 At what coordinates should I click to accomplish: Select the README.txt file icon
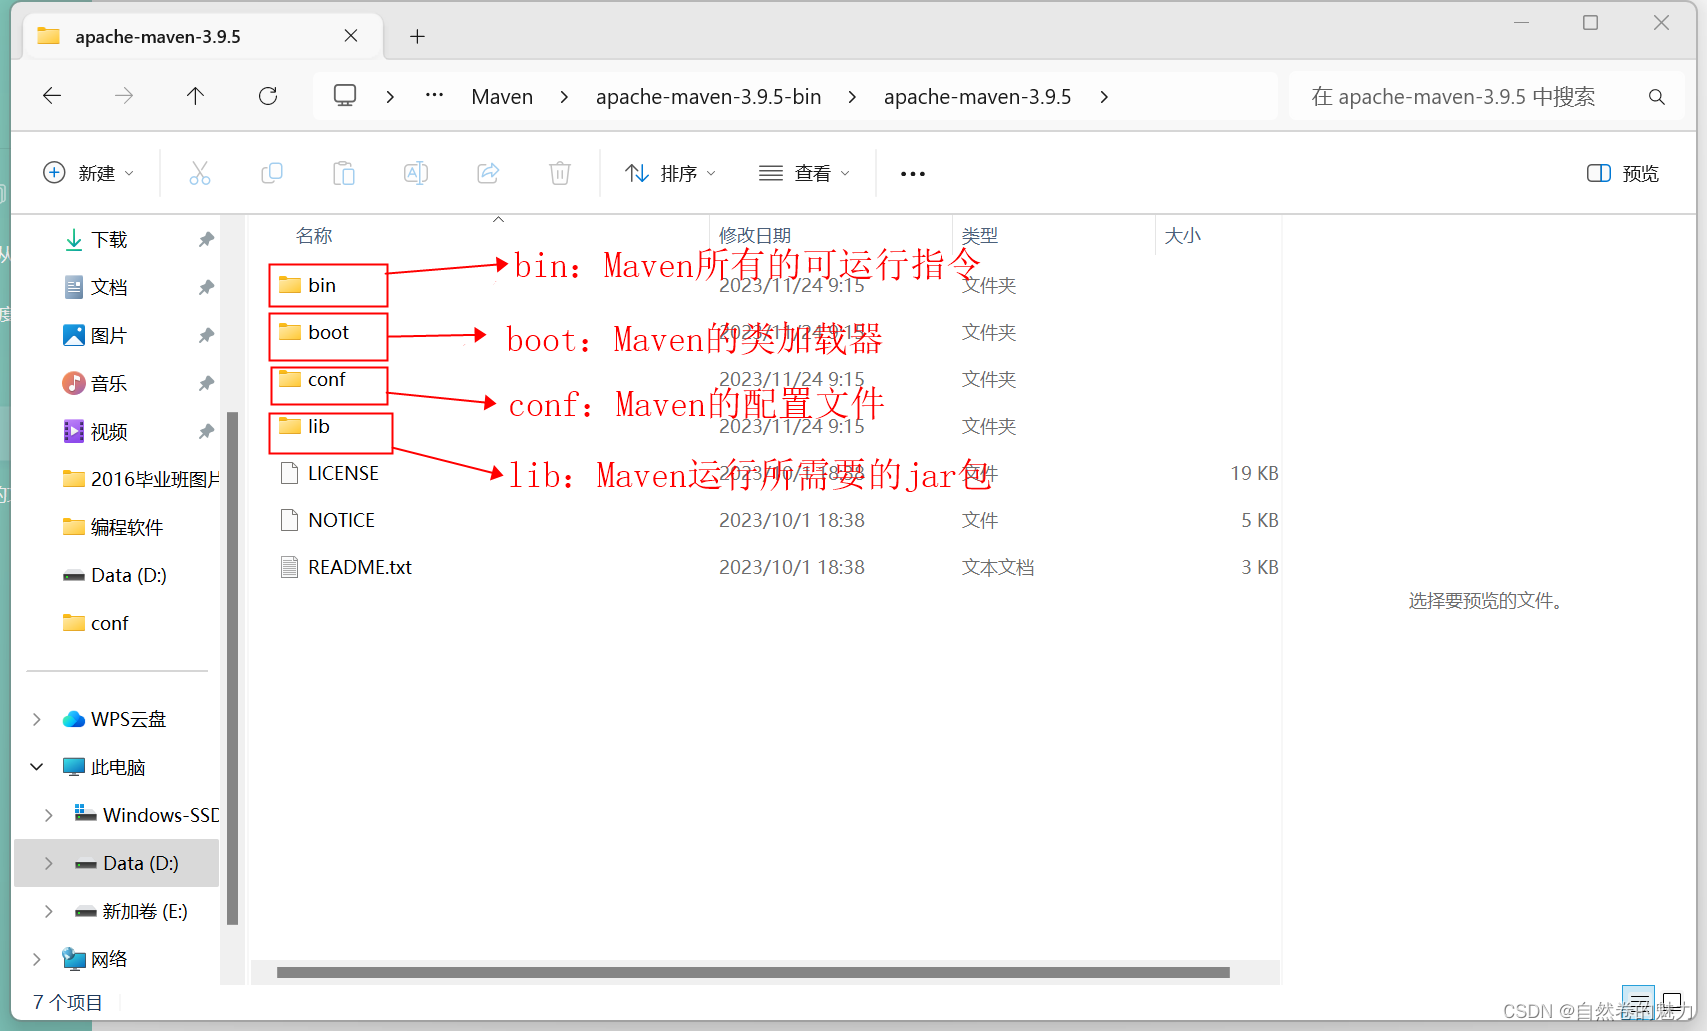pyautogui.click(x=290, y=567)
